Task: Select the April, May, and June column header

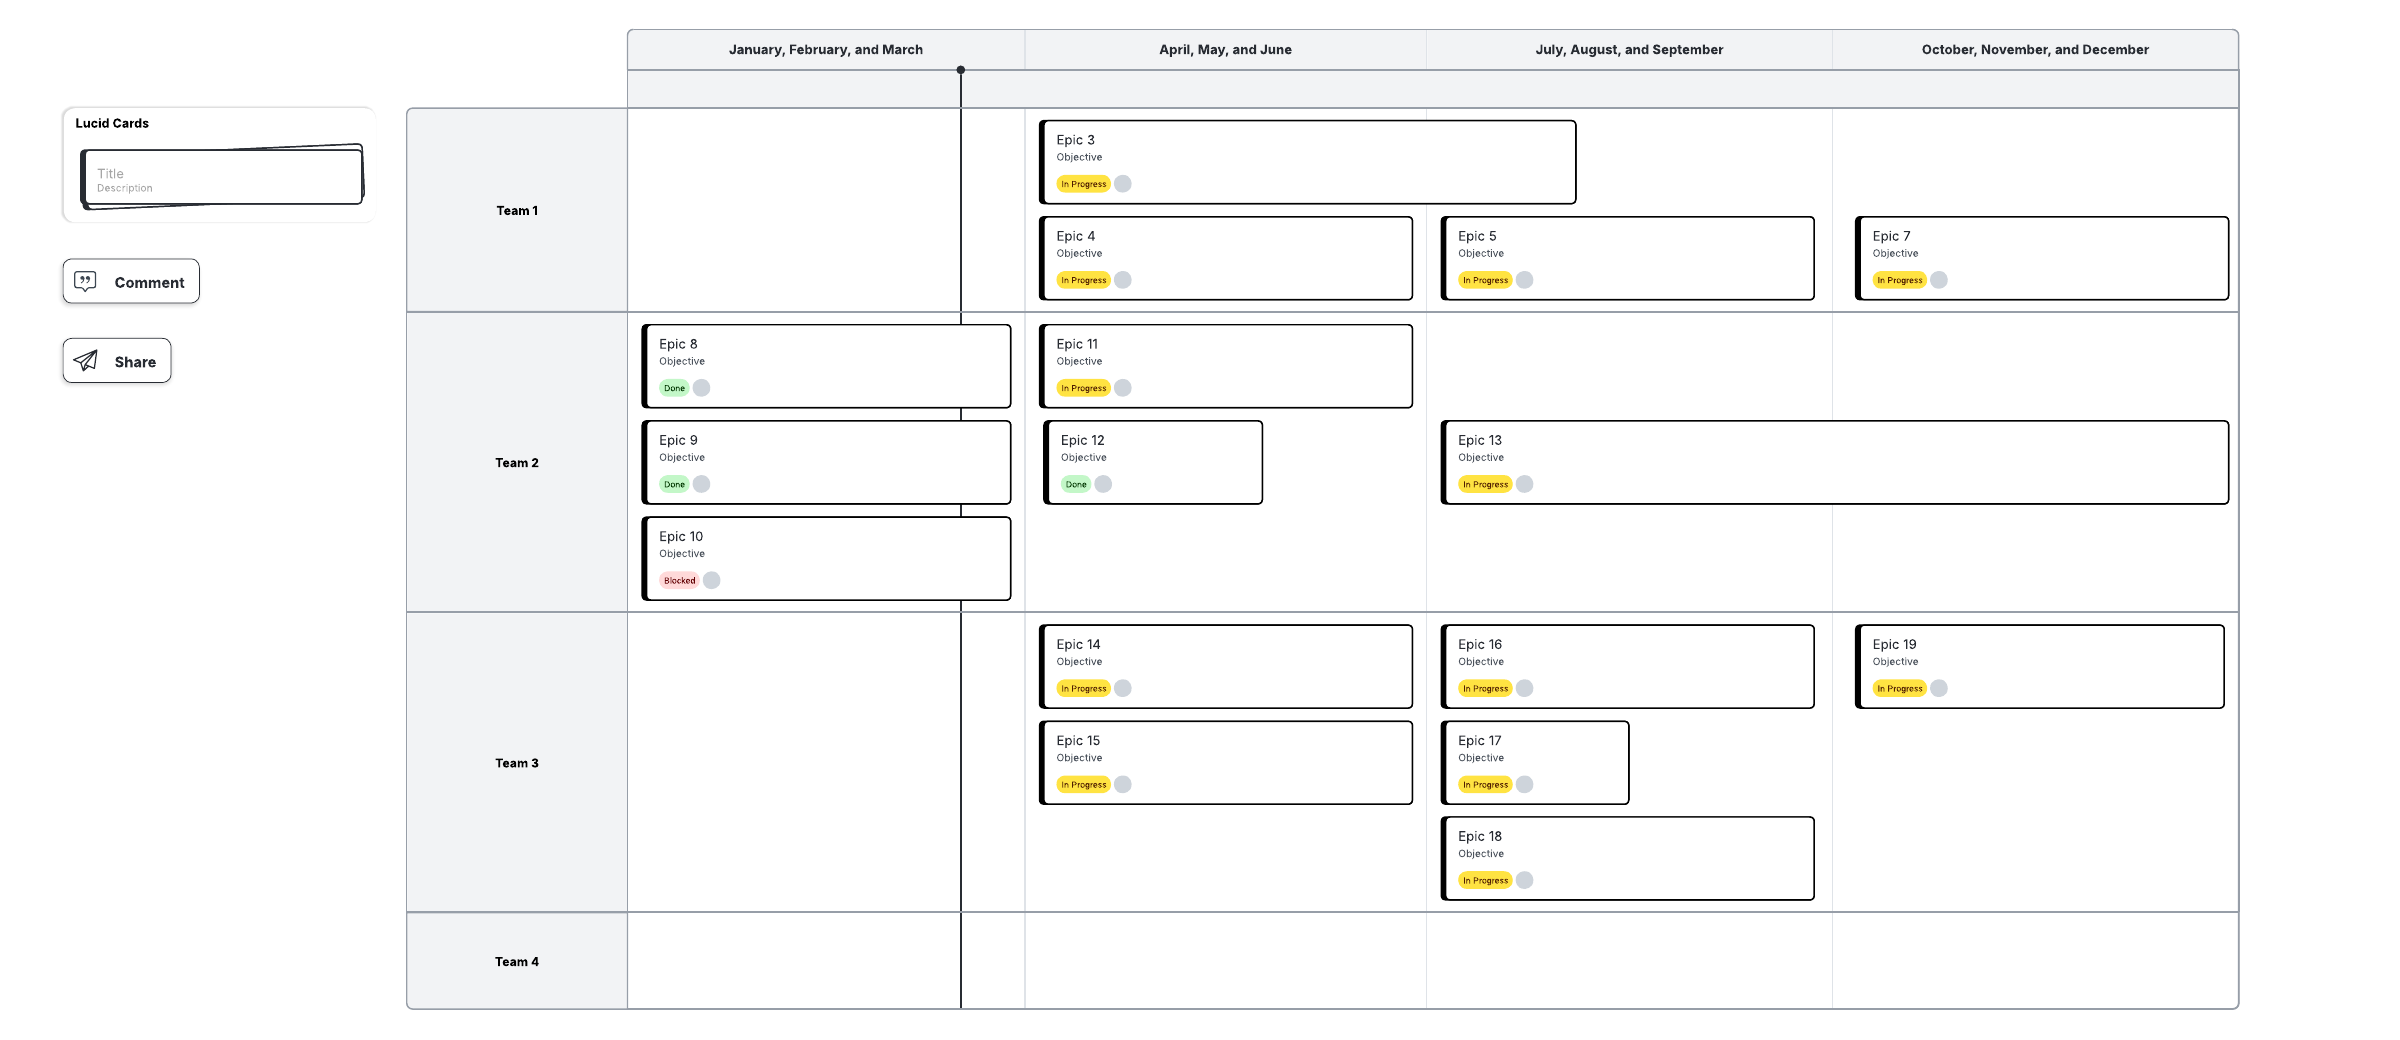Action: click(1225, 49)
